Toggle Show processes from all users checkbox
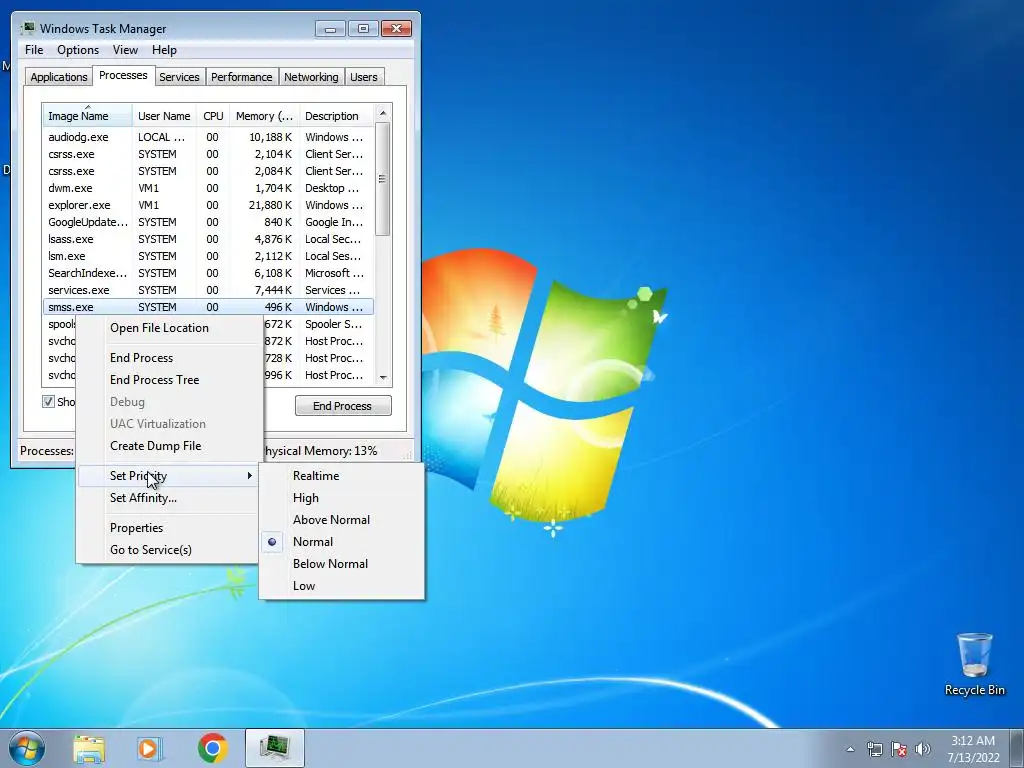 pos(48,402)
